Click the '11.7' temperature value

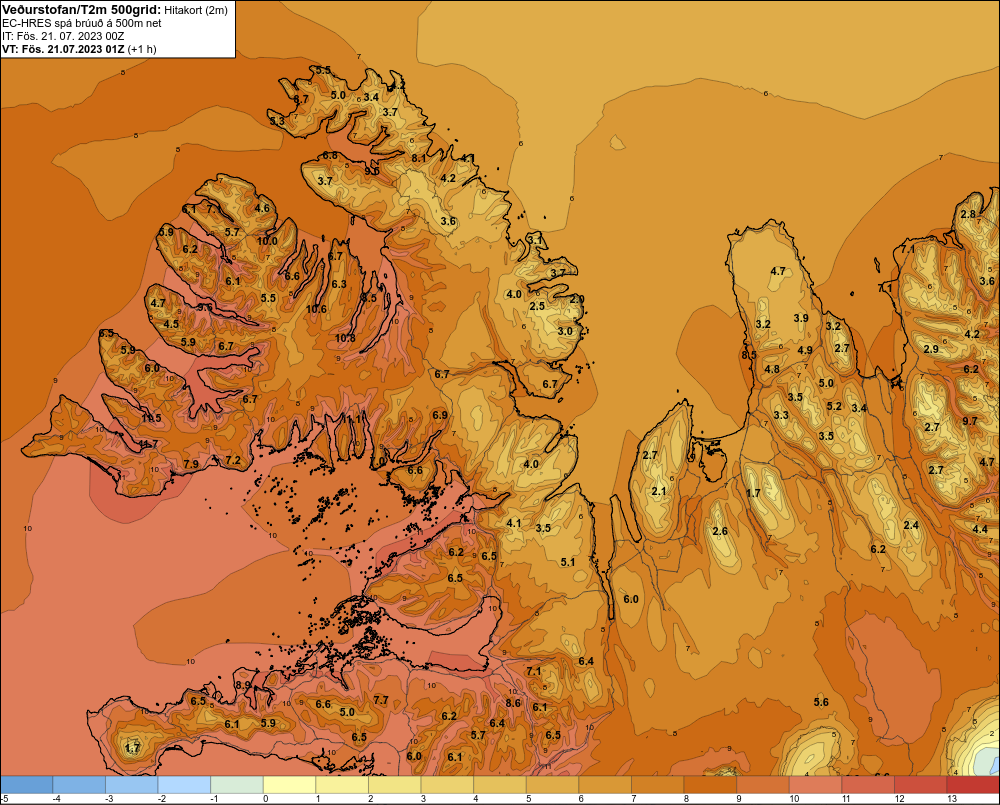point(148,444)
